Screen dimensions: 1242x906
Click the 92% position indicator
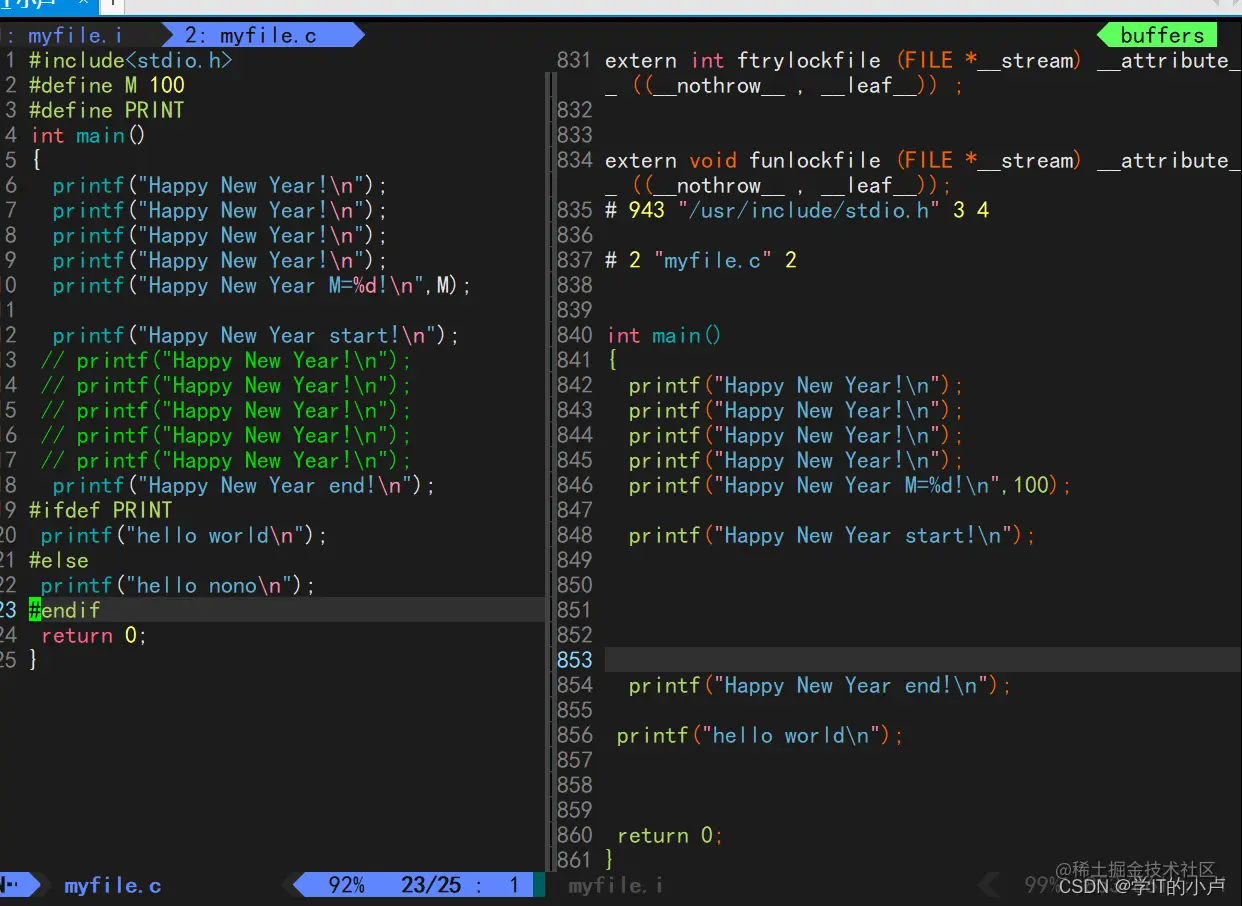tap(347, 885)
